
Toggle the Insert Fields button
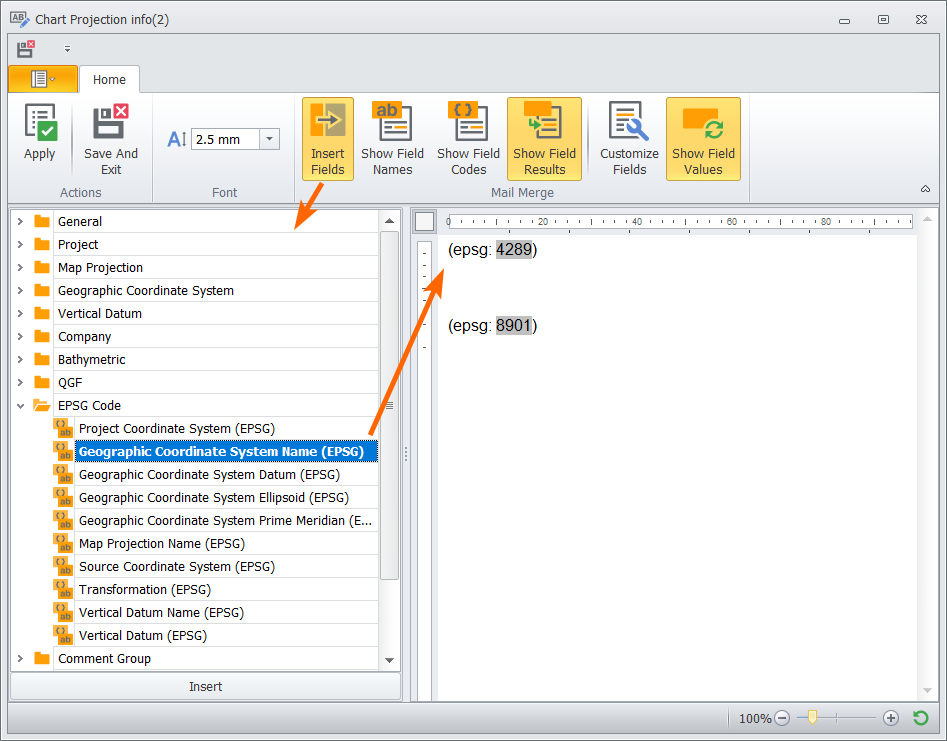(x=327, y=139)
